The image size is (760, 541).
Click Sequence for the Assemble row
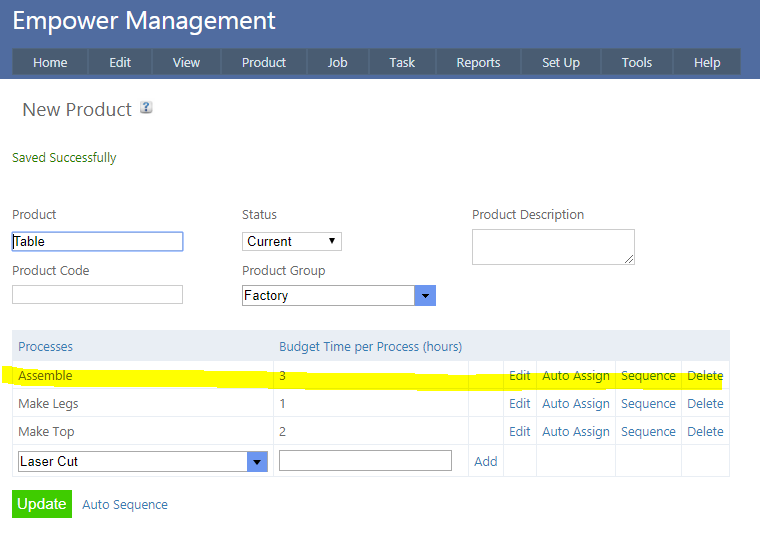[x=648, y=376]
